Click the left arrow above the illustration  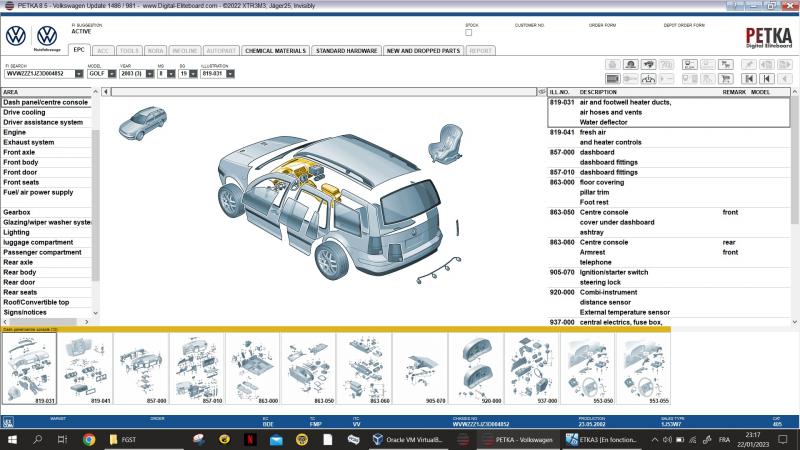pyautogui.click(x=106, y=92)
